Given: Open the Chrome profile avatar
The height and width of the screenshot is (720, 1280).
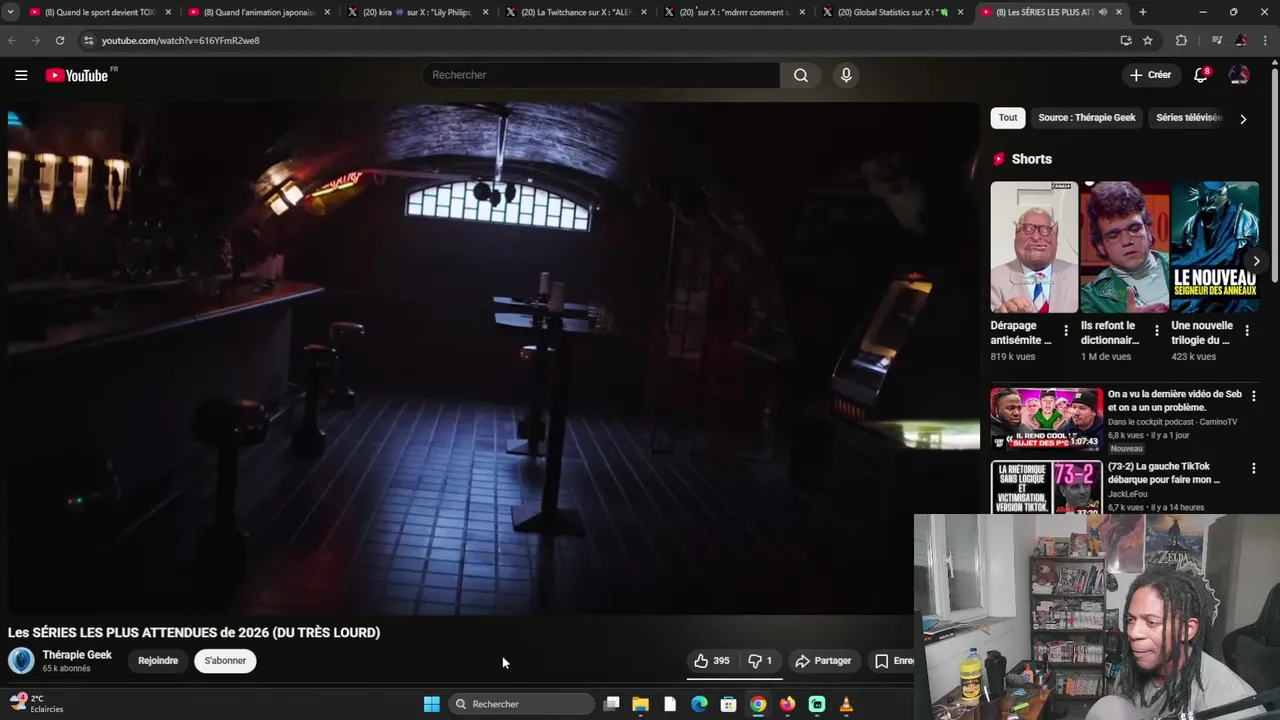Looking at the screenshot, I should tap(1241, 40).
